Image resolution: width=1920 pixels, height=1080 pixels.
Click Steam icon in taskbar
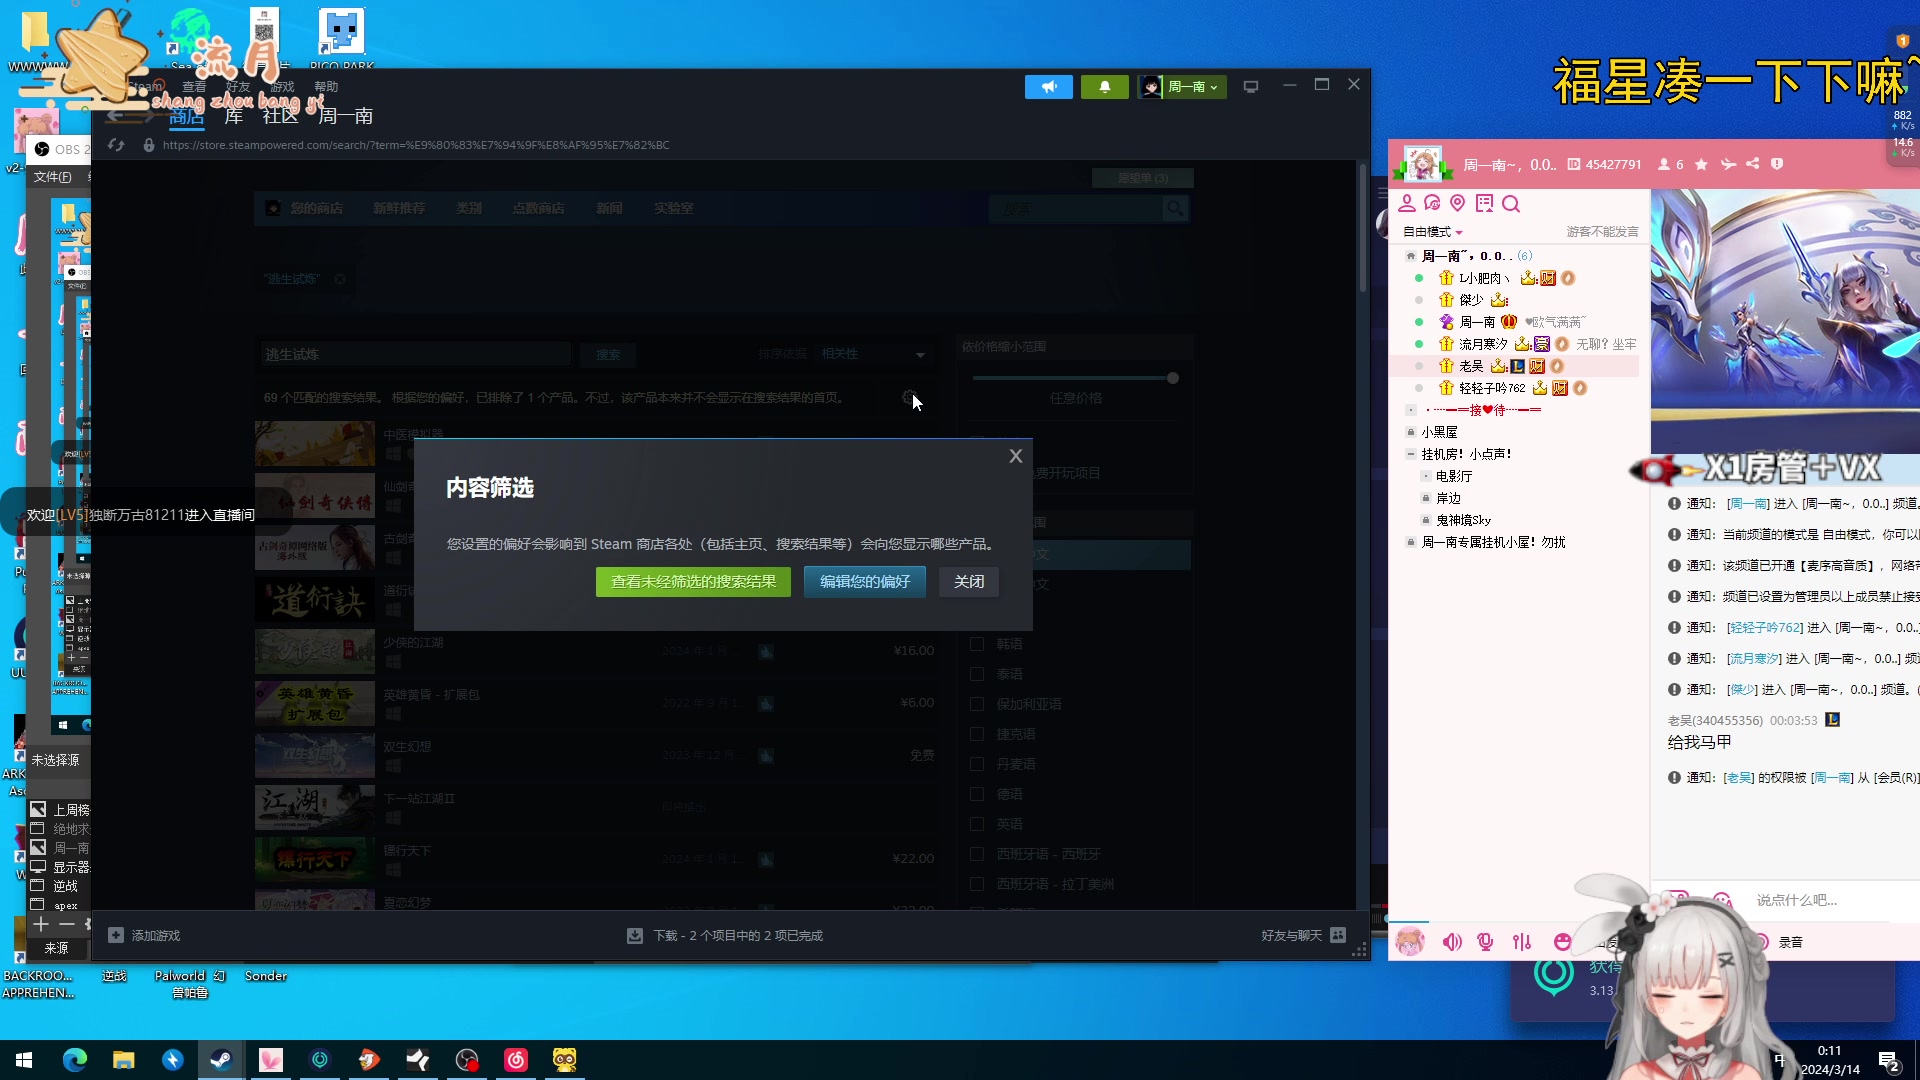pyautogui.click(x=221, y=1060)
